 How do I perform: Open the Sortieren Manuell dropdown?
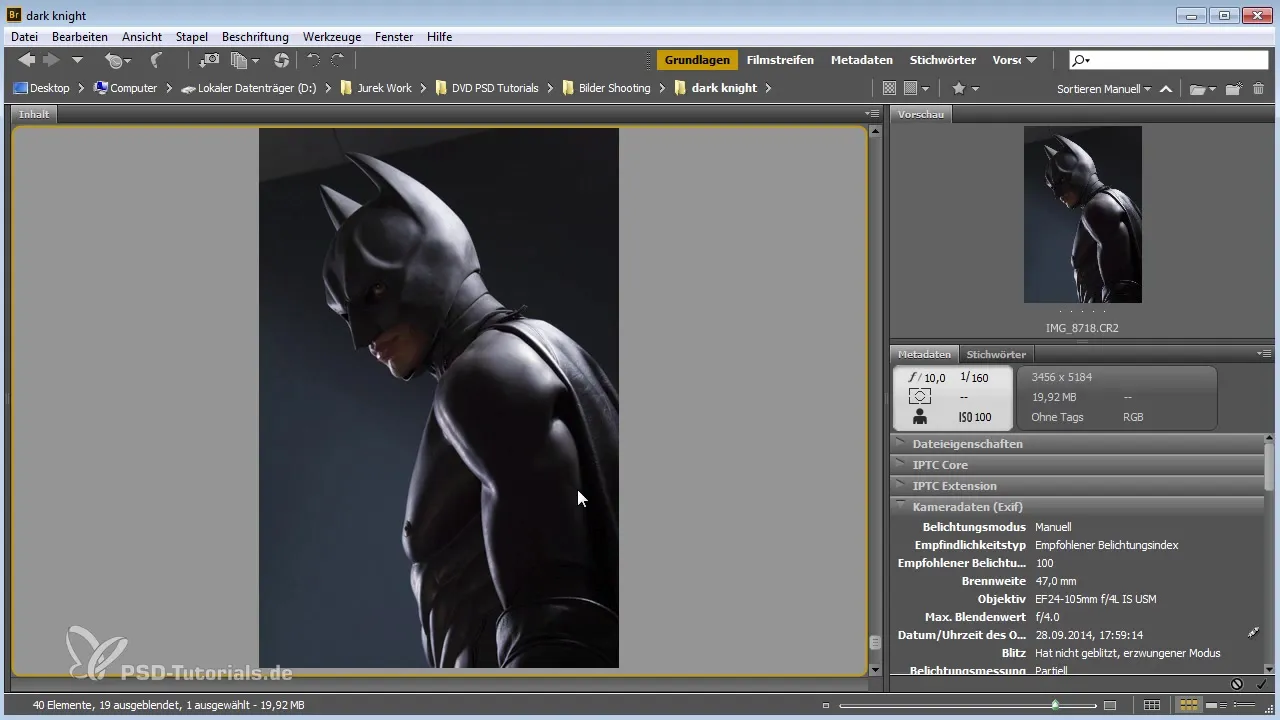(1104, 89)
